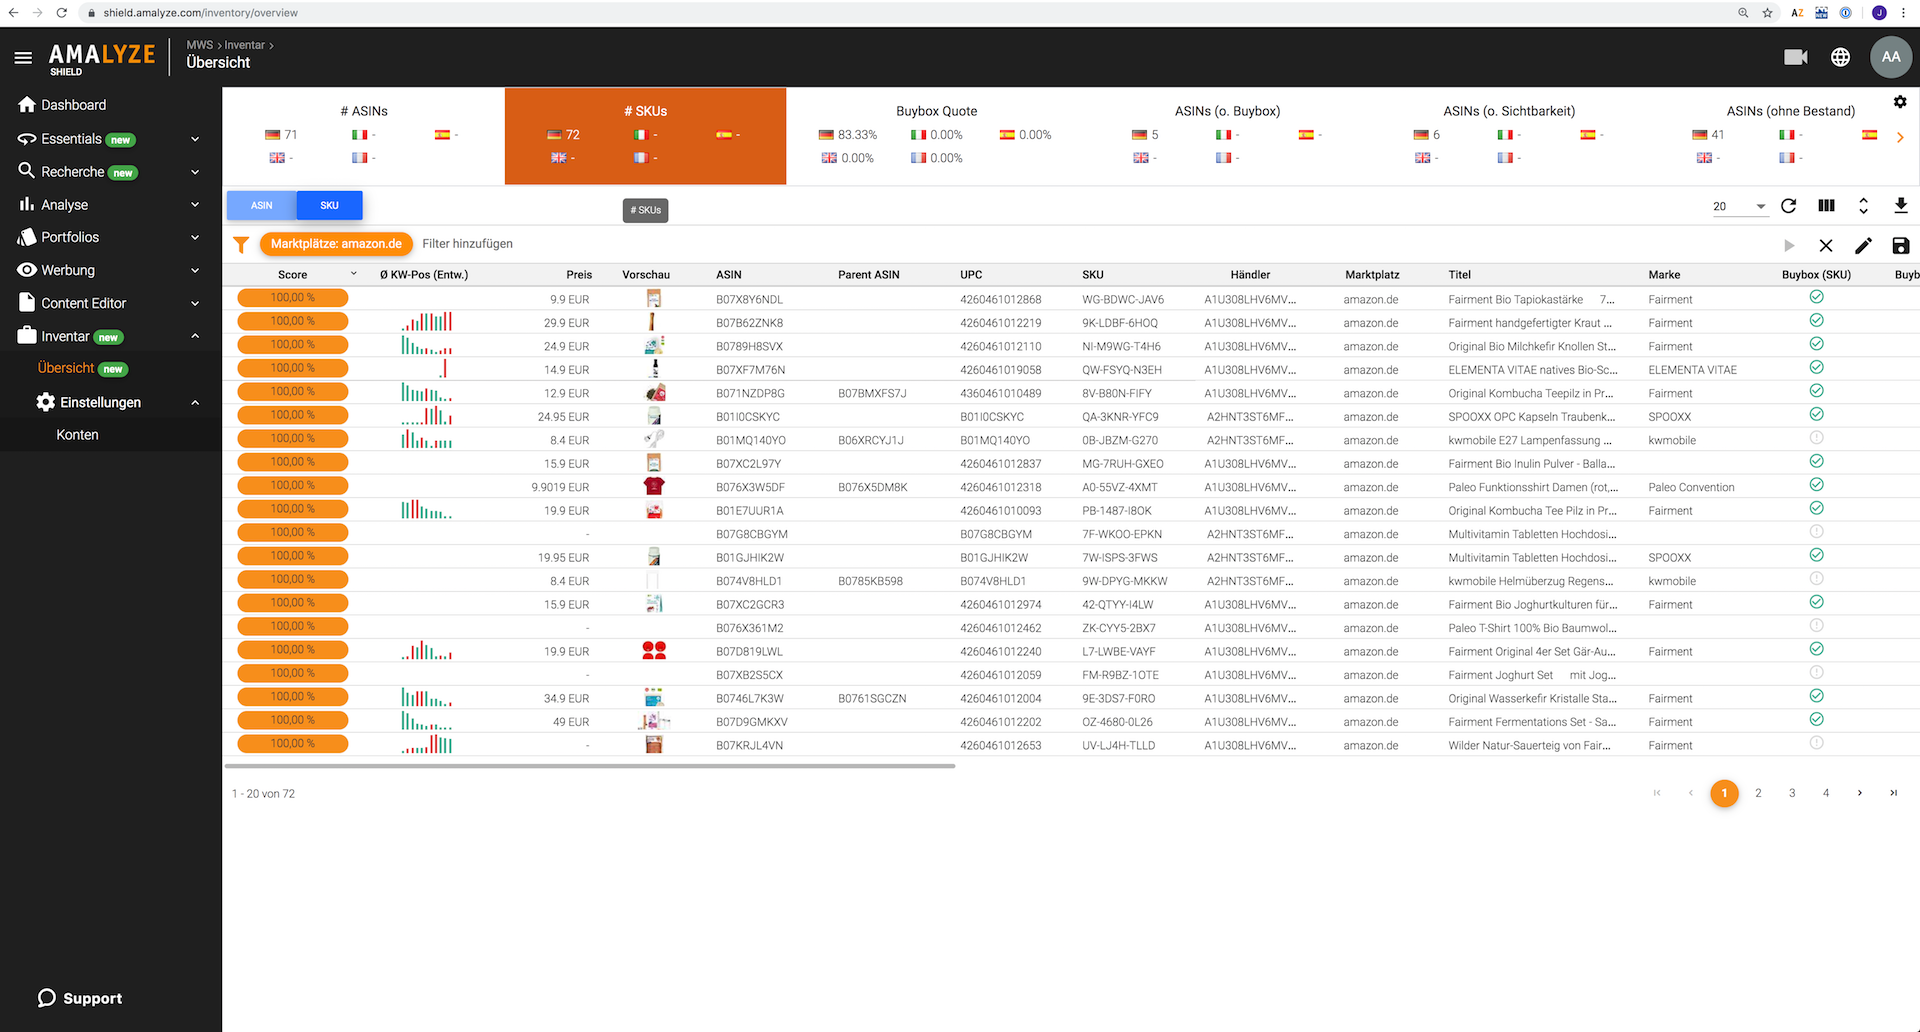Screen dimensions: 1920x1032
Task: Click Buybox indicator for B07KRJL4VN row
Action: tap(1816, 743)
